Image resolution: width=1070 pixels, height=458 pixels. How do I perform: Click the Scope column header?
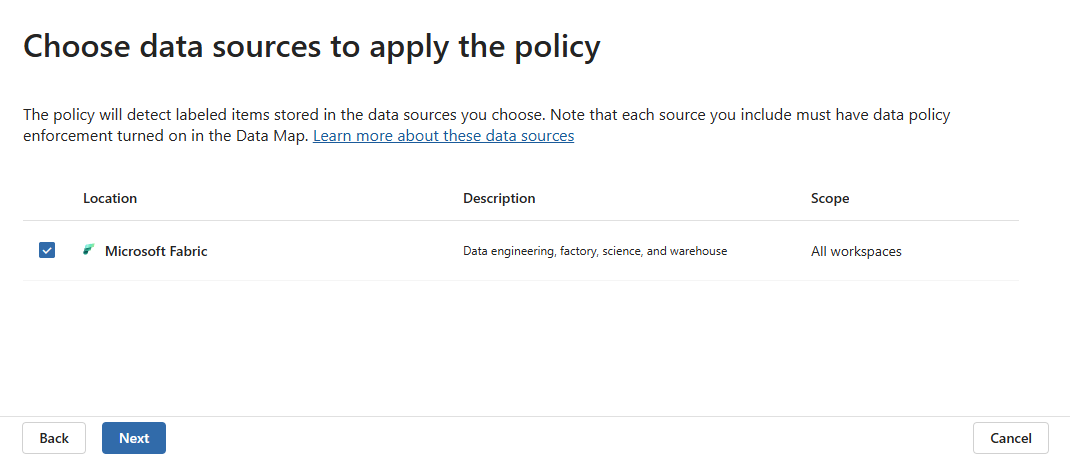pyautogui.click(x=830, y=198)
